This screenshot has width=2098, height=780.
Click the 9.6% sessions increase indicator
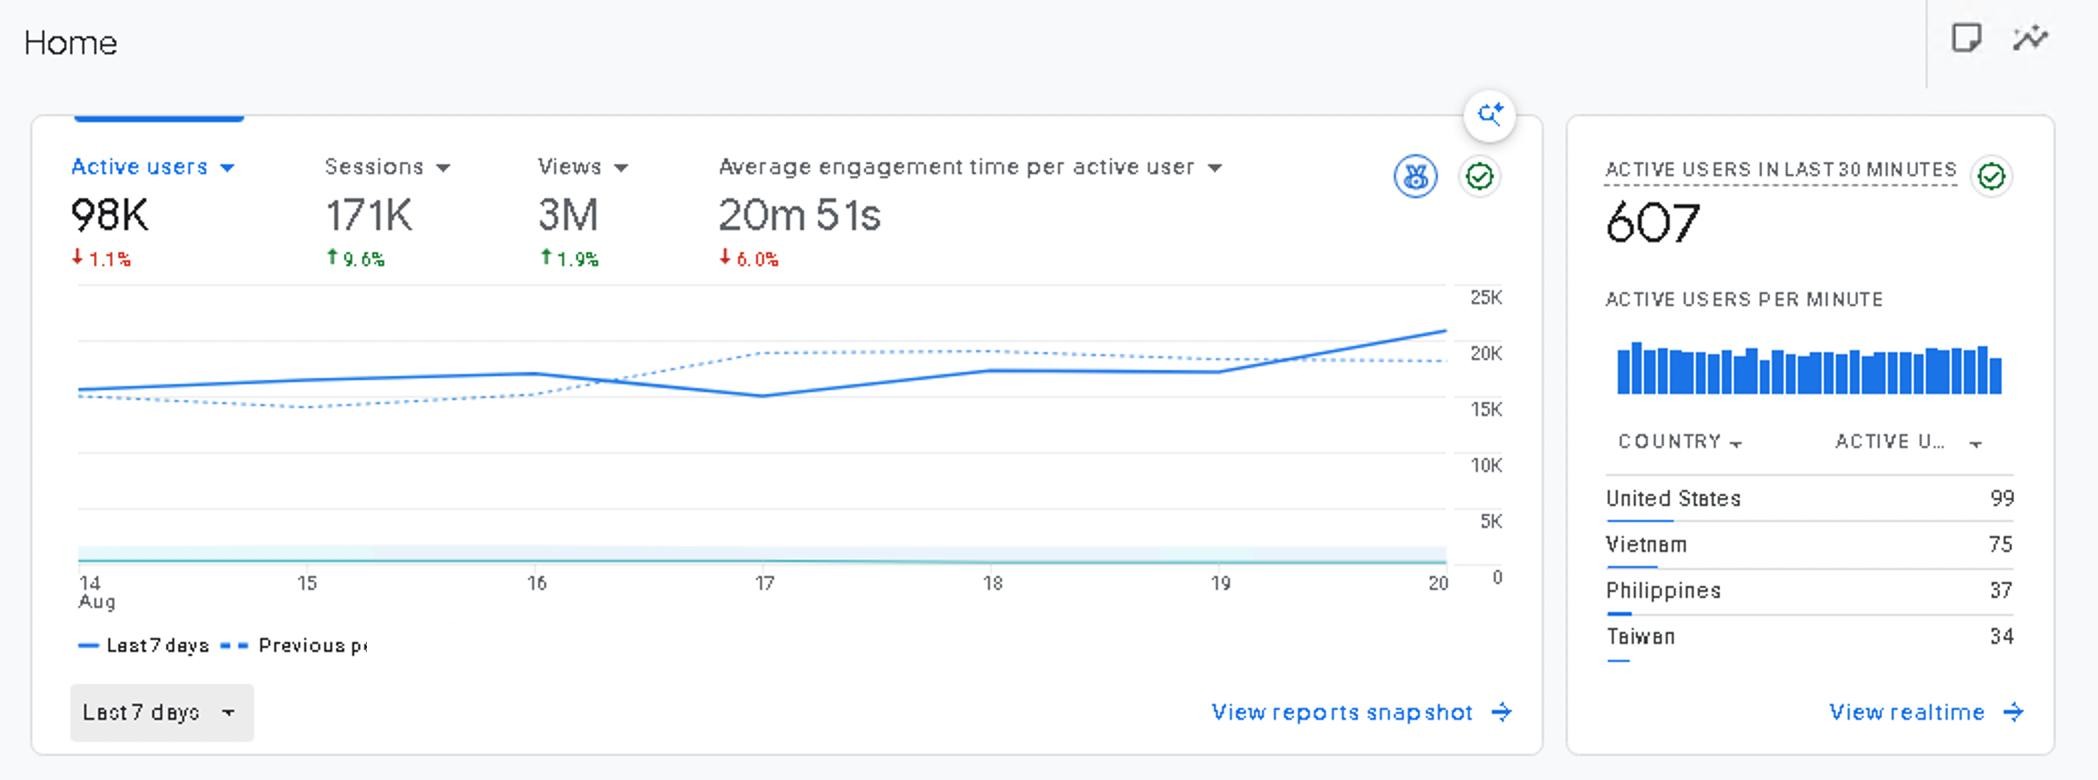356,259
